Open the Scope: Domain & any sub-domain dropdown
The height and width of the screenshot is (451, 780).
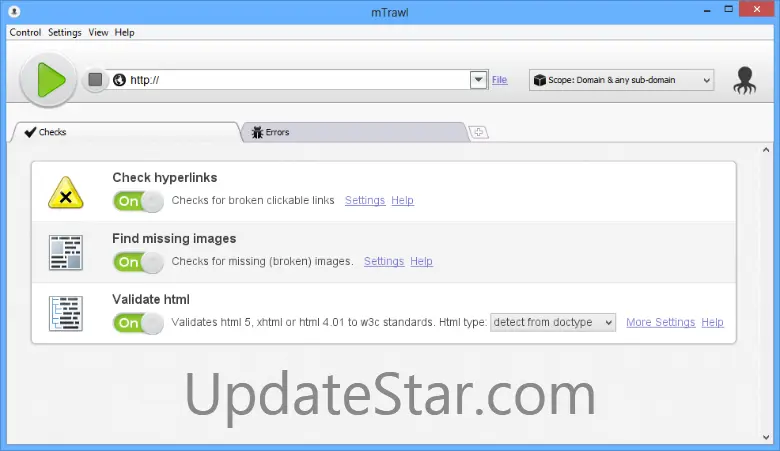coord(621,80)
